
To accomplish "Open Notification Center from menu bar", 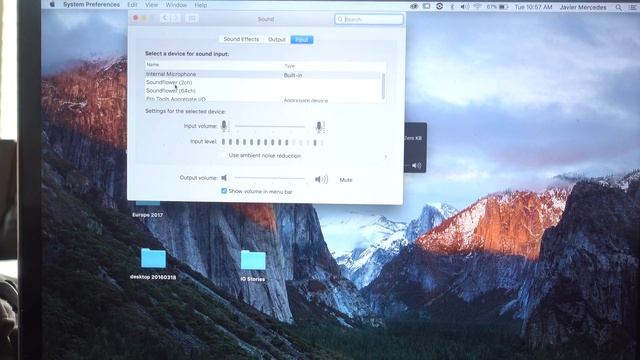I will pos(632,7).
